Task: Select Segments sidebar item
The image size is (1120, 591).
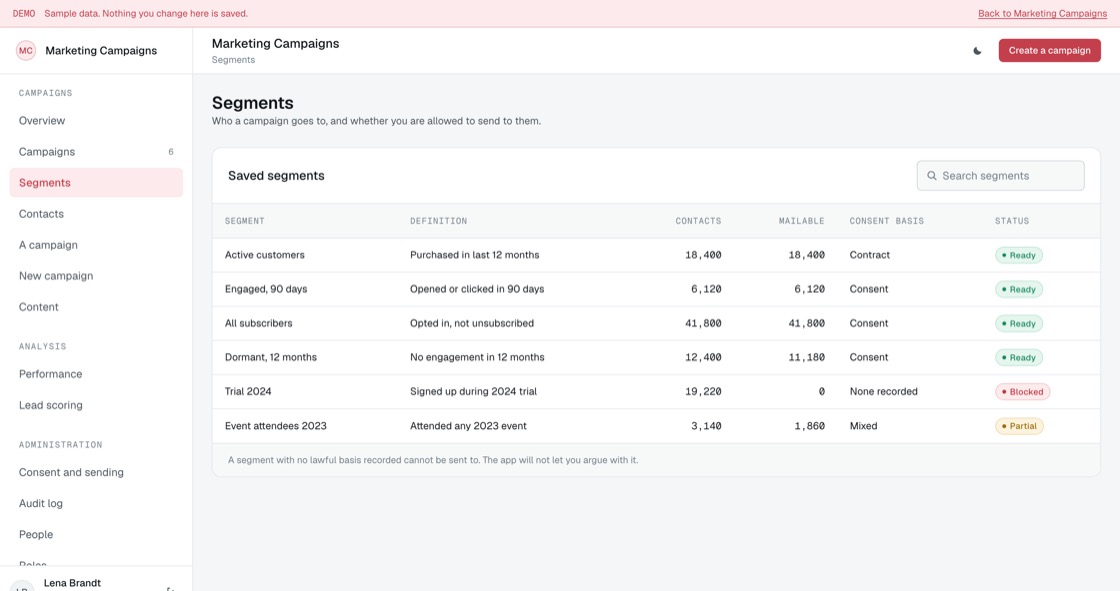Action: click(x=96, y=183)
